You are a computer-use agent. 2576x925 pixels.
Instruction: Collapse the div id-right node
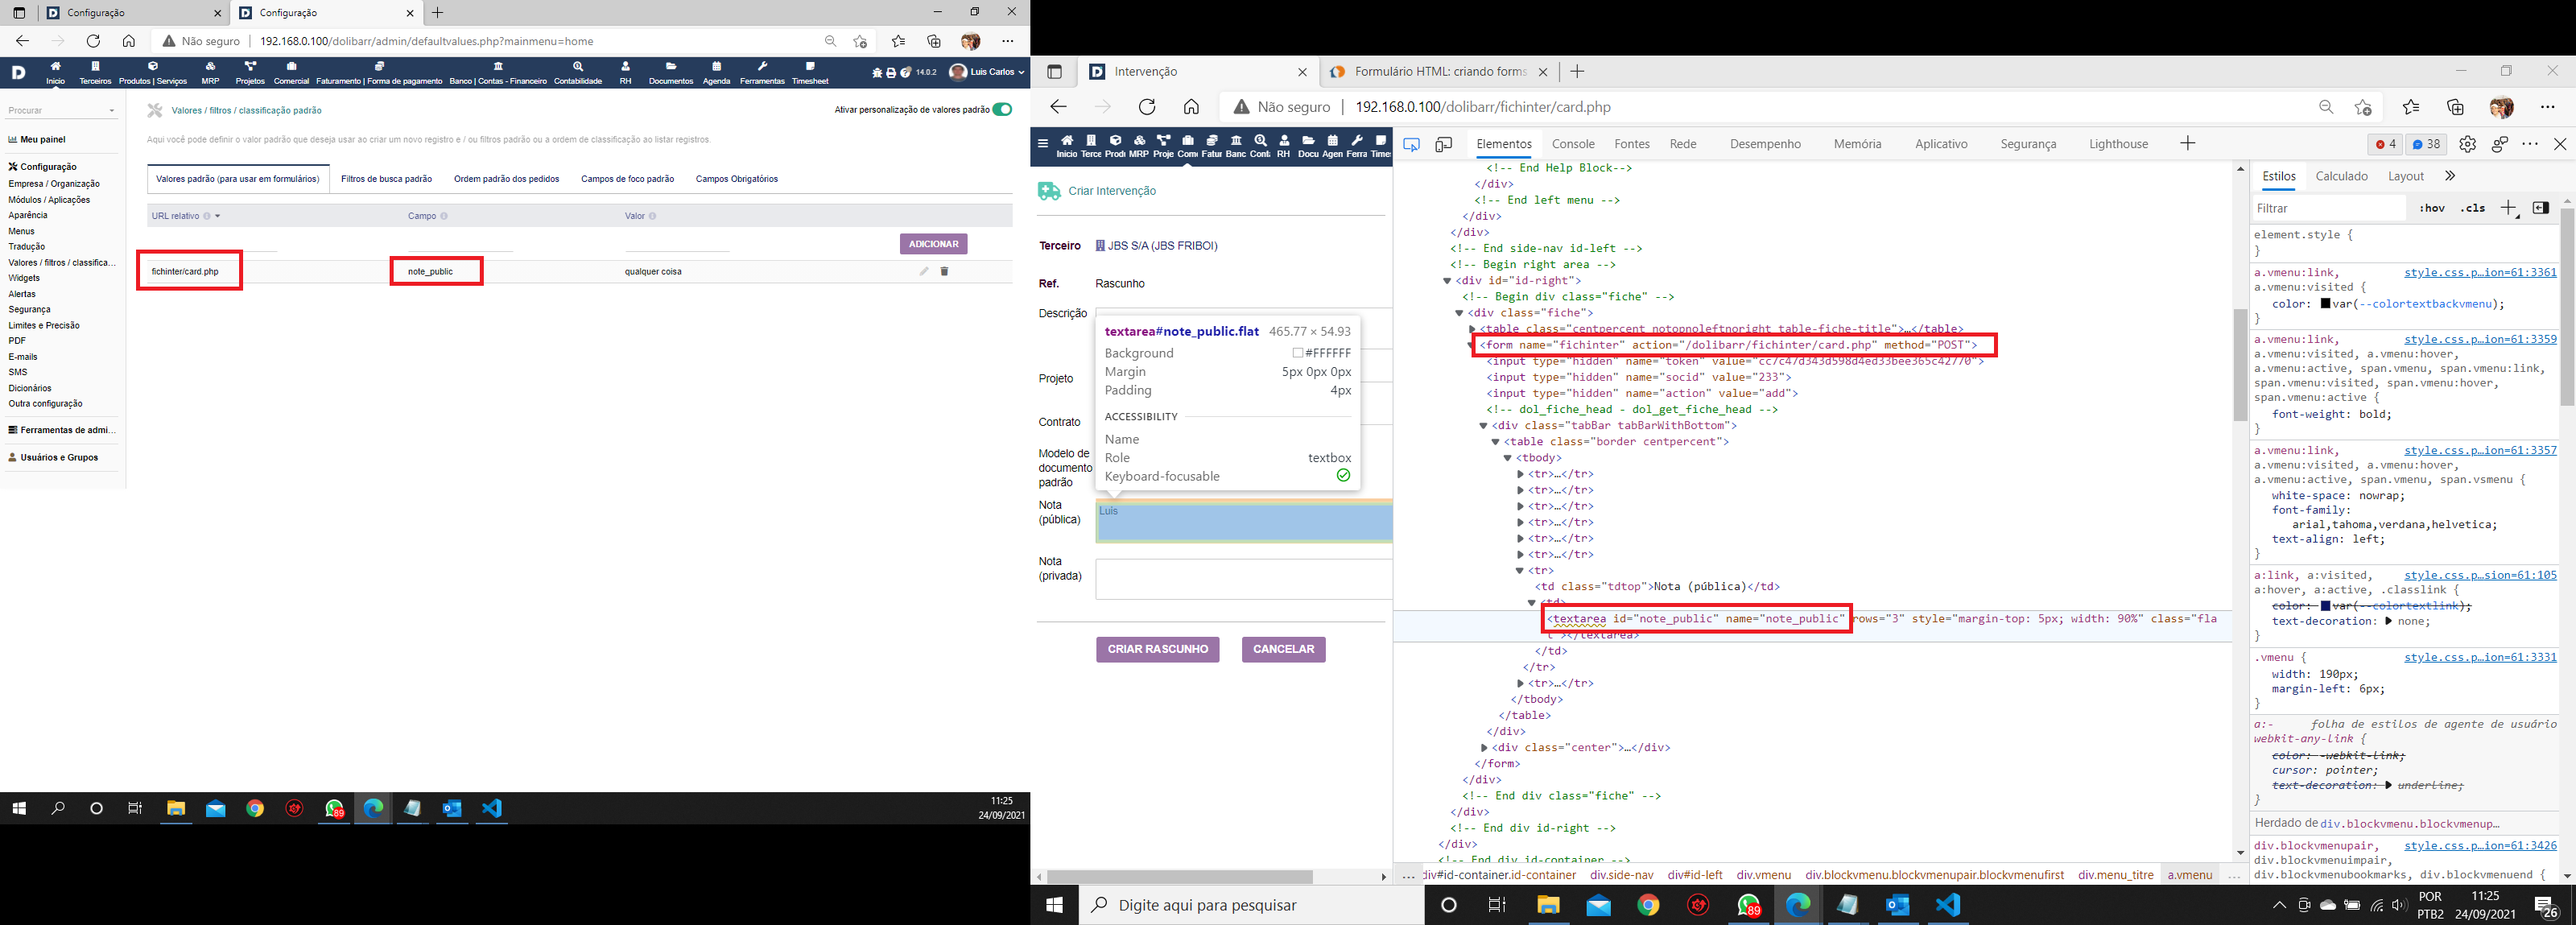[1447, 281]
